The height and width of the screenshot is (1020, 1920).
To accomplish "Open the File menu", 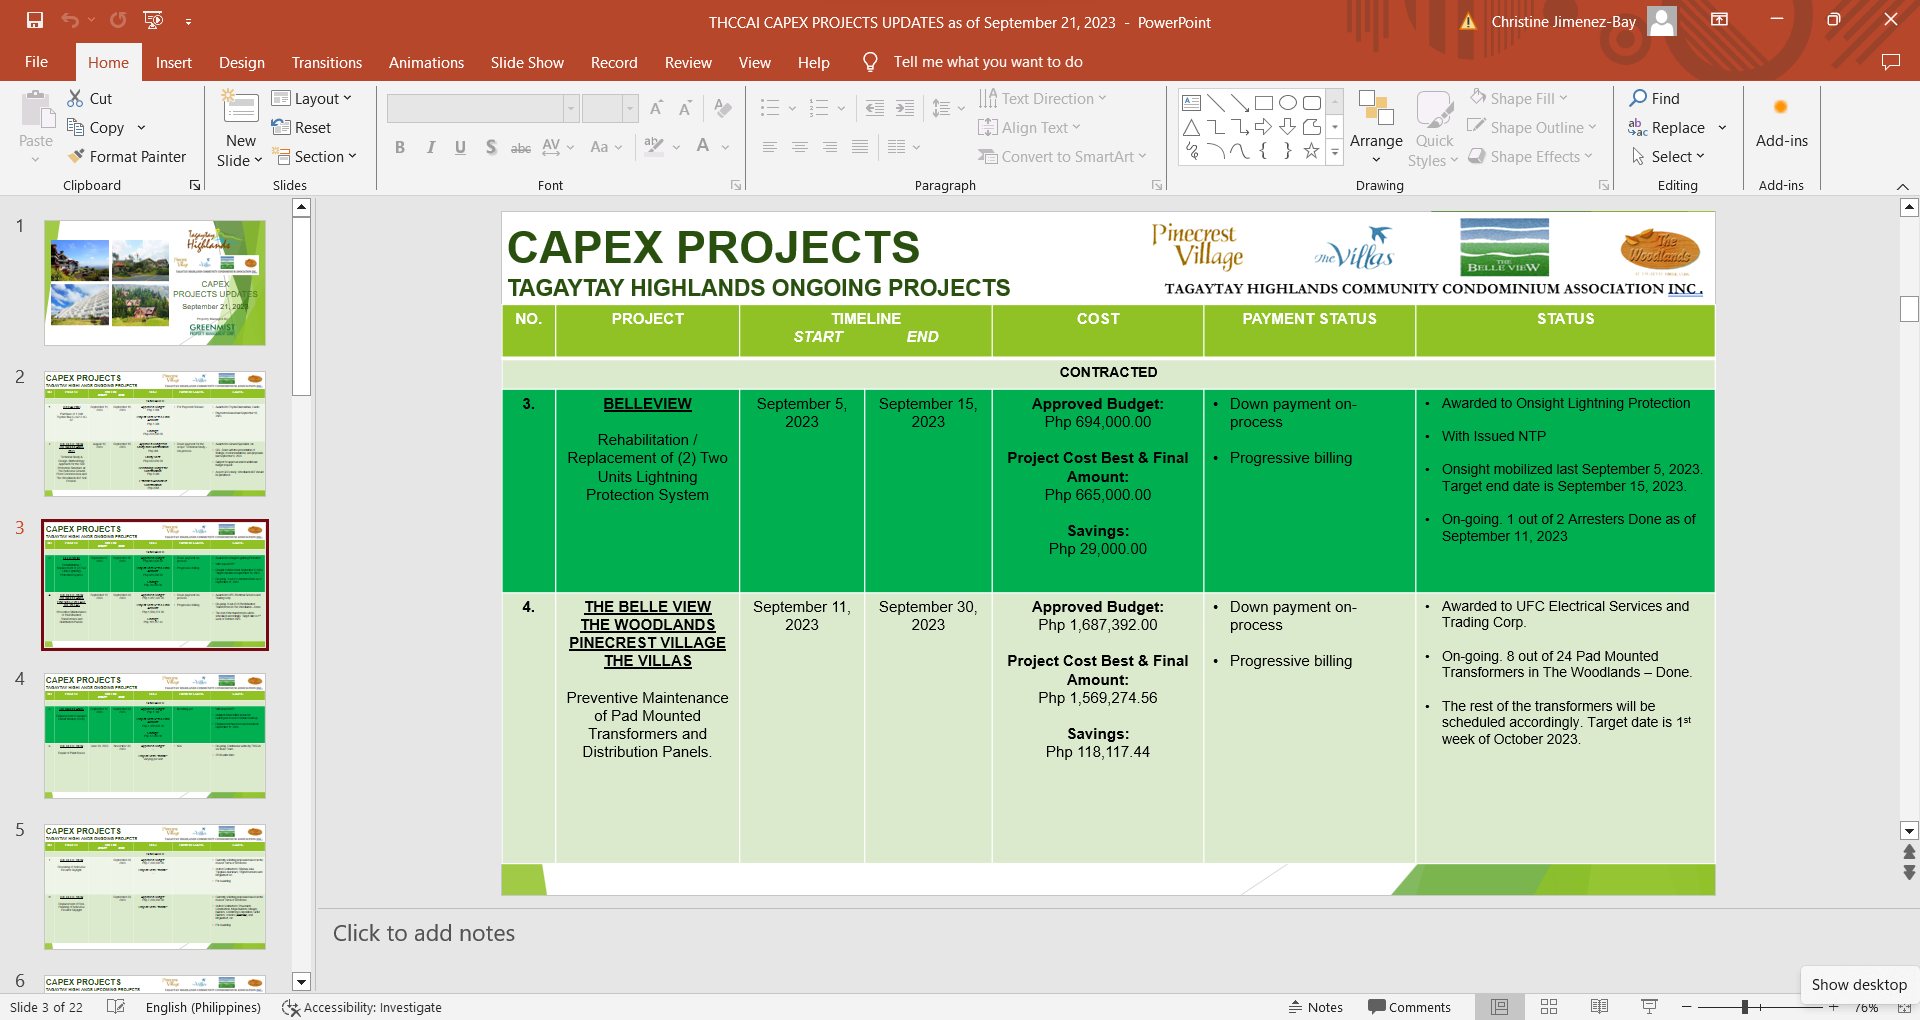I will pyautogui.click(x=37, y=62).
